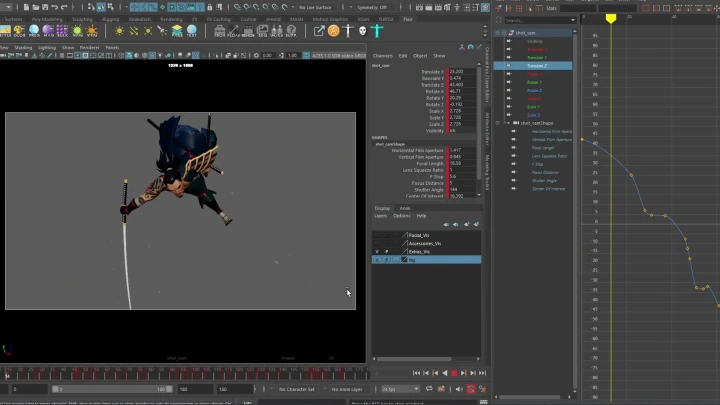720x405 pixels.
Task: Open the ACES 1.0 SDR-video view transform dropdown
Action: point(339,56)
